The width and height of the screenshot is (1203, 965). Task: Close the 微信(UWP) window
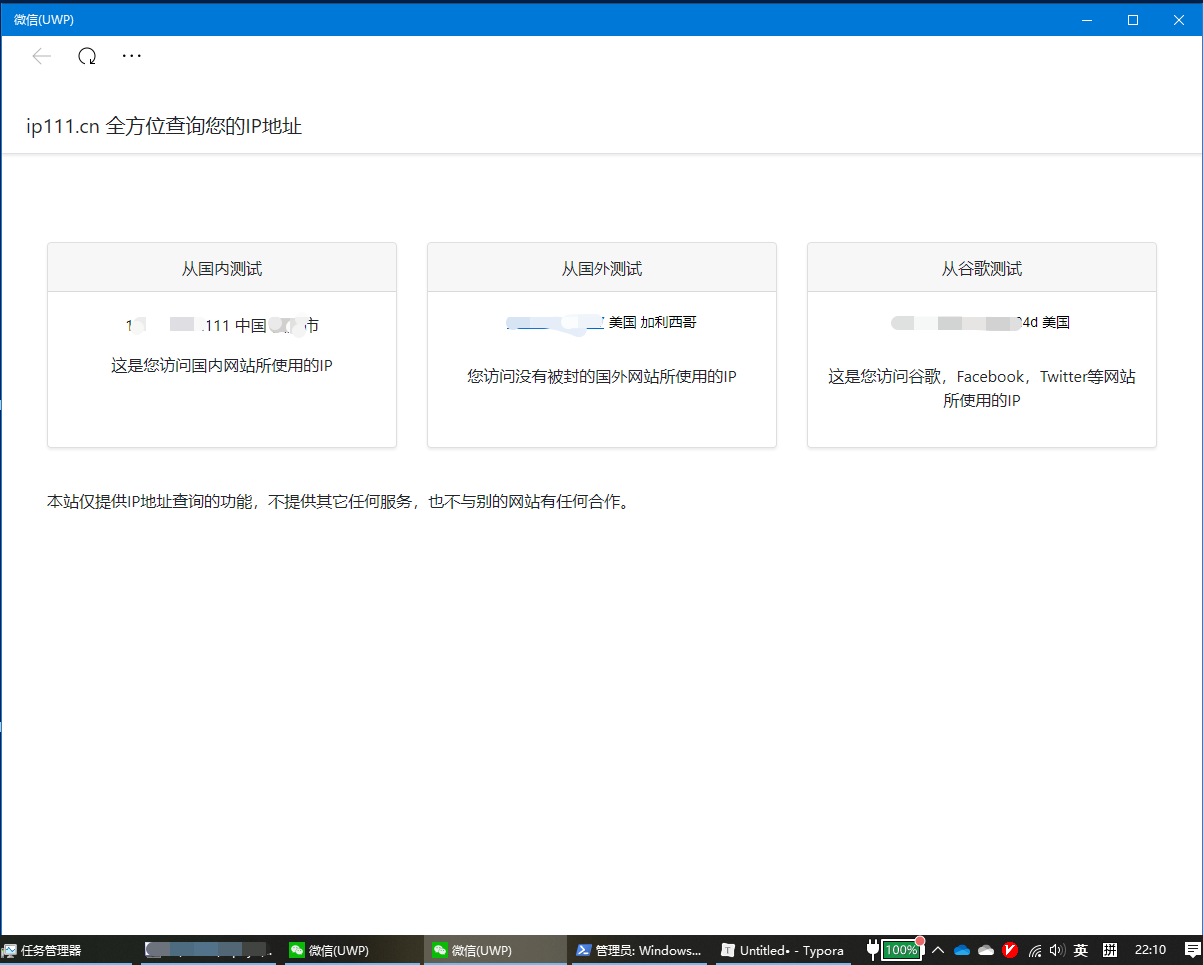pos(1179,19)
